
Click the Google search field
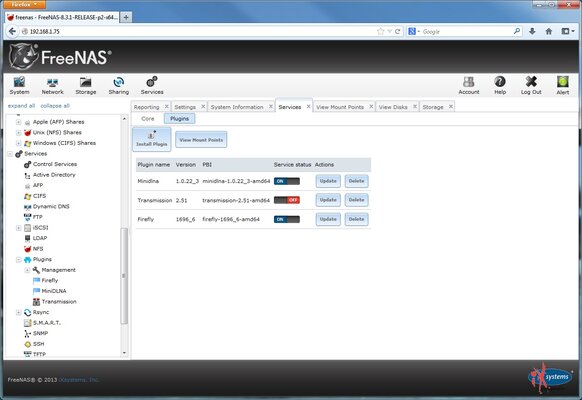pyautogui.click(x=465, y=32)
